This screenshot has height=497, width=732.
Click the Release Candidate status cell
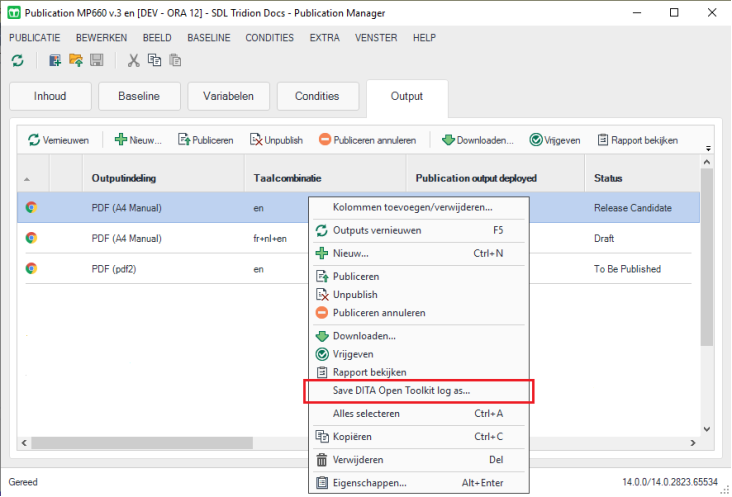(x=633, y=208)
